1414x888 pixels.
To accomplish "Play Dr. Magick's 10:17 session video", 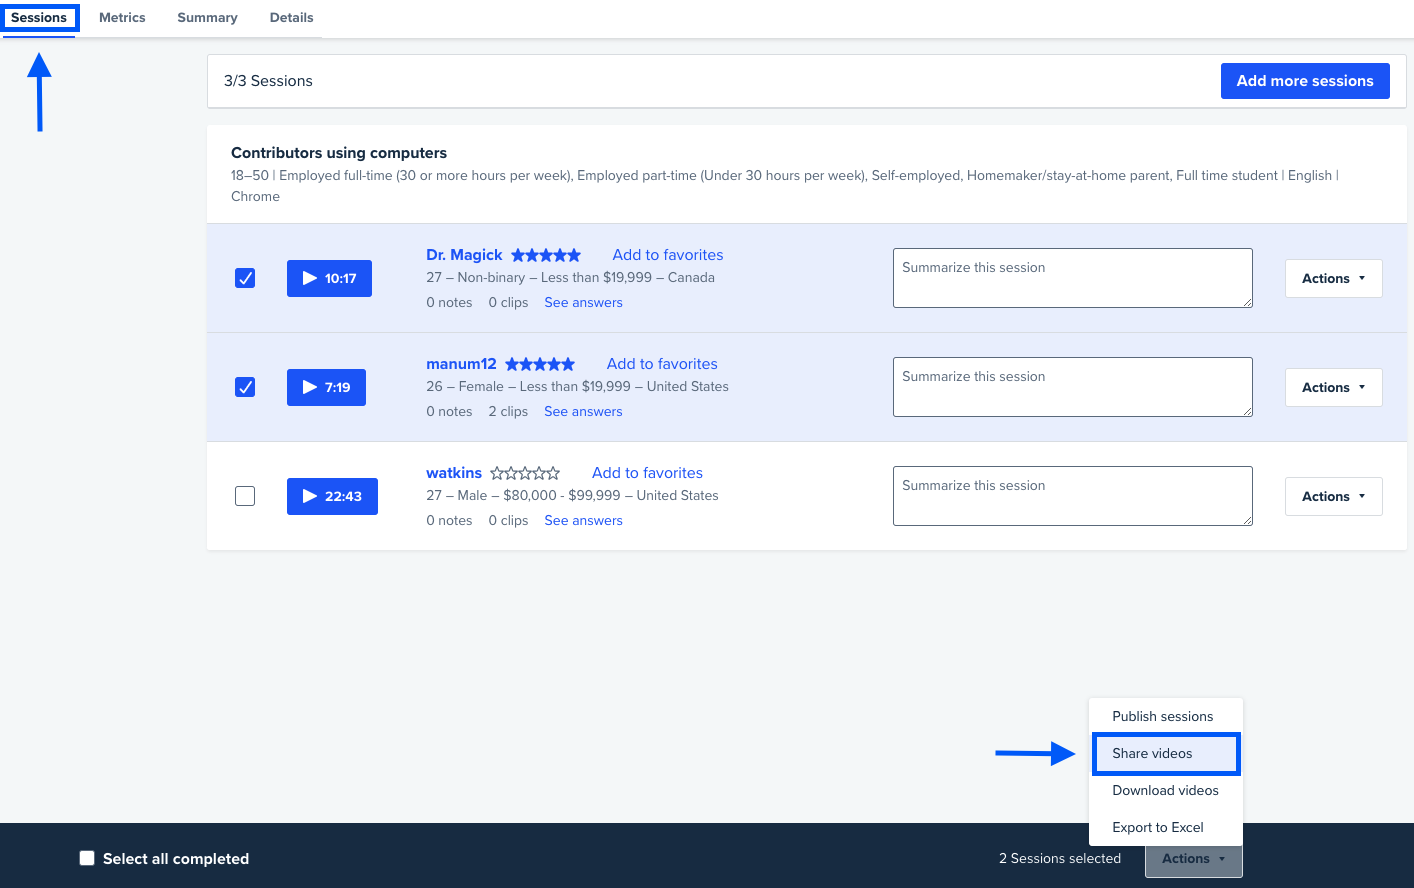I will 329,278.
